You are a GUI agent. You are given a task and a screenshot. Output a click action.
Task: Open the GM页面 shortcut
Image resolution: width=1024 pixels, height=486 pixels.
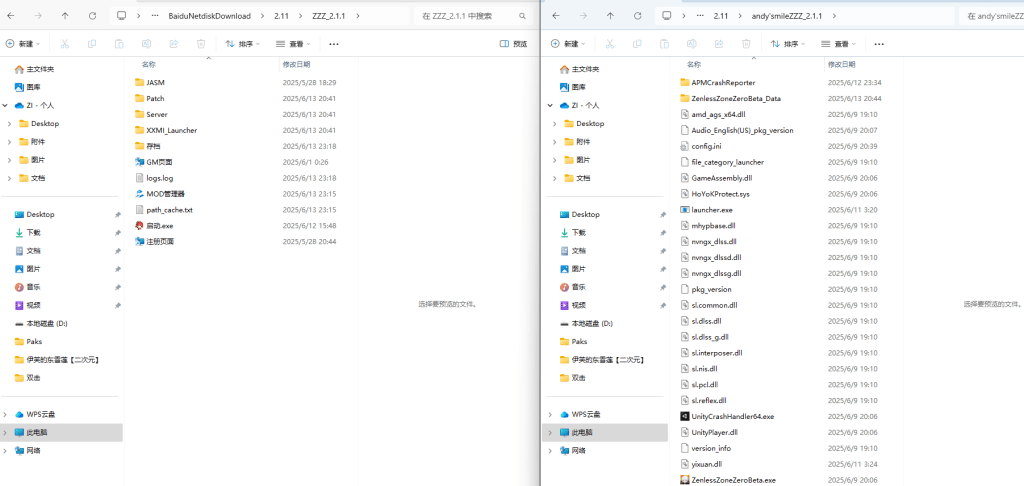click(159, 162)
